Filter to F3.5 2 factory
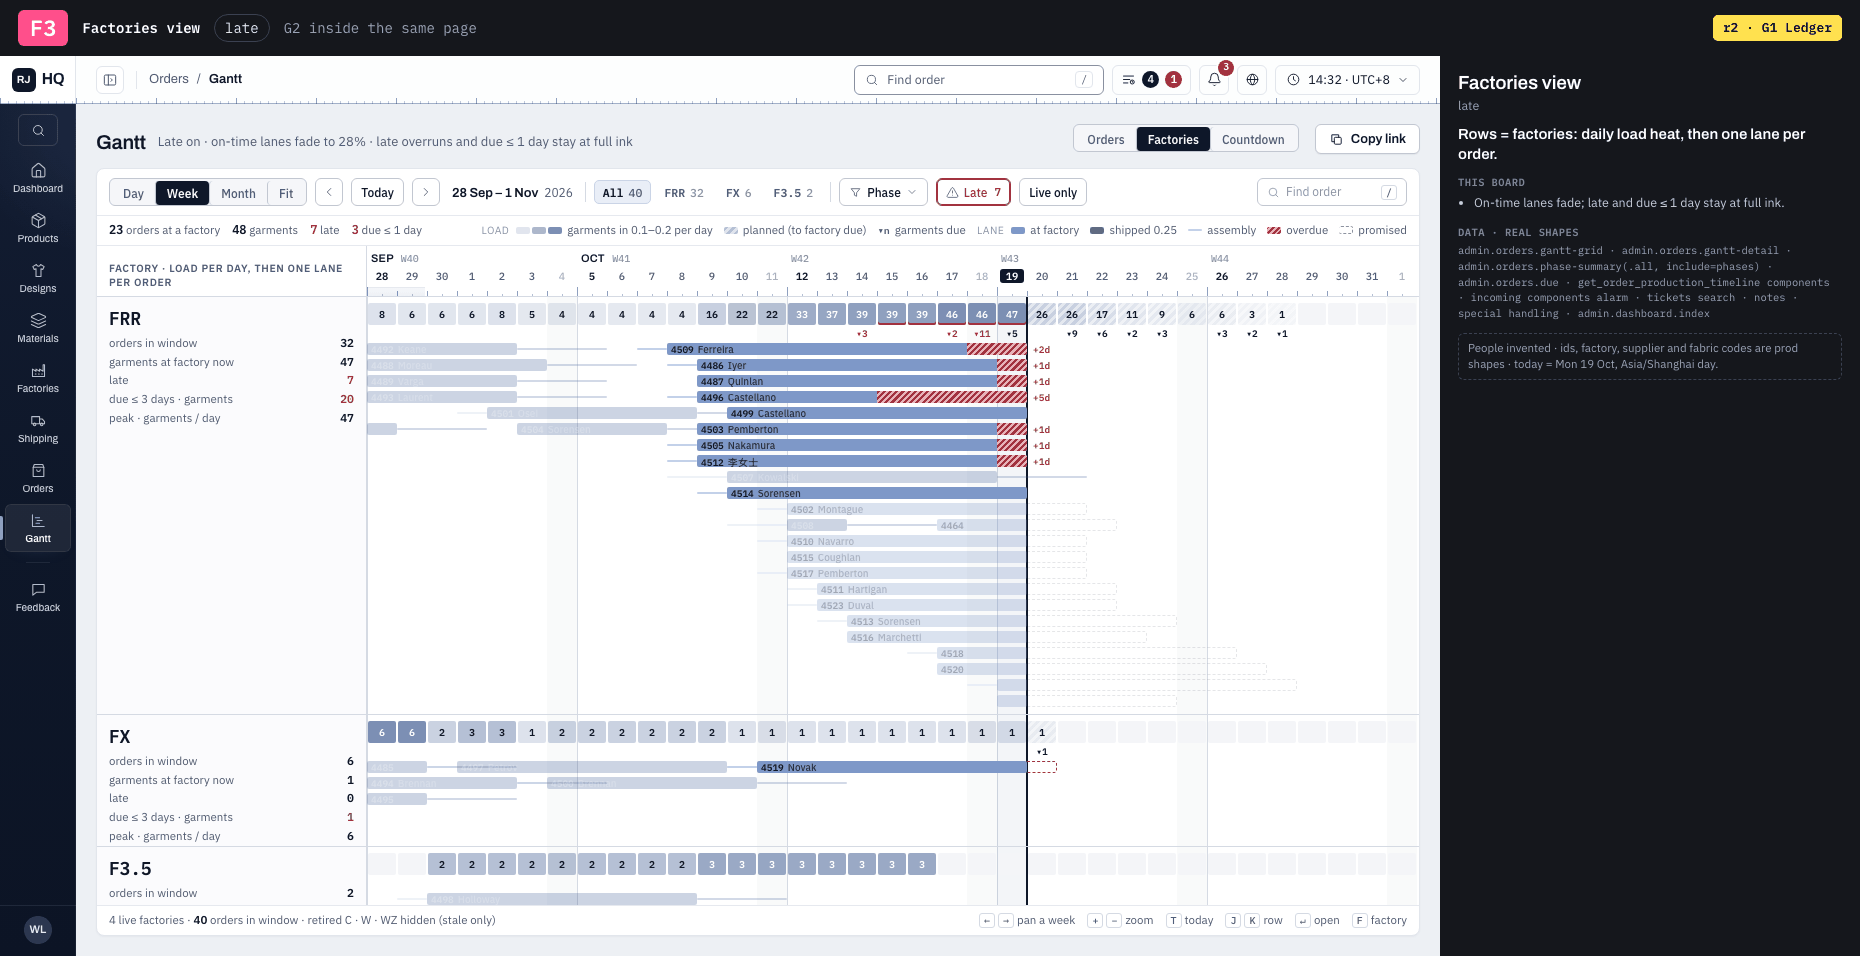The width and height of the screenshot is (1860, 956). coord(793,193)
